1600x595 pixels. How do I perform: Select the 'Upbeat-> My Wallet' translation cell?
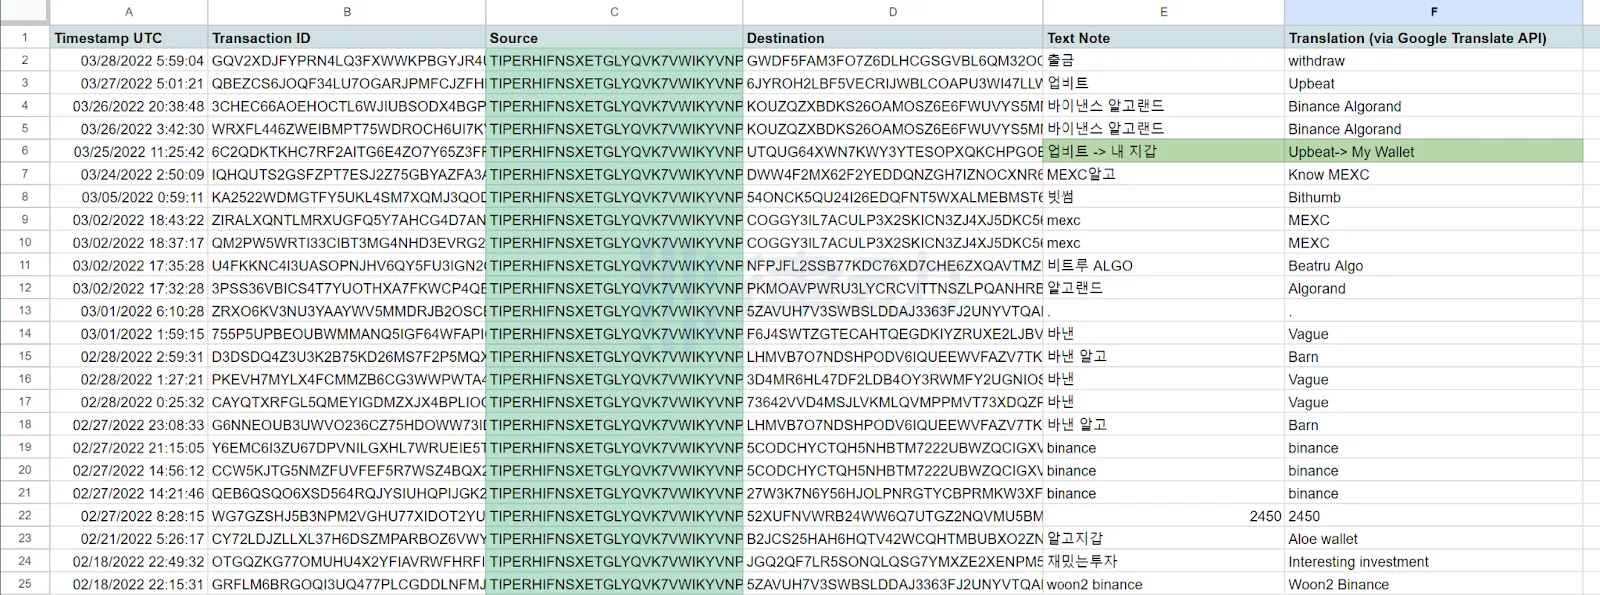pos(1433,152)
